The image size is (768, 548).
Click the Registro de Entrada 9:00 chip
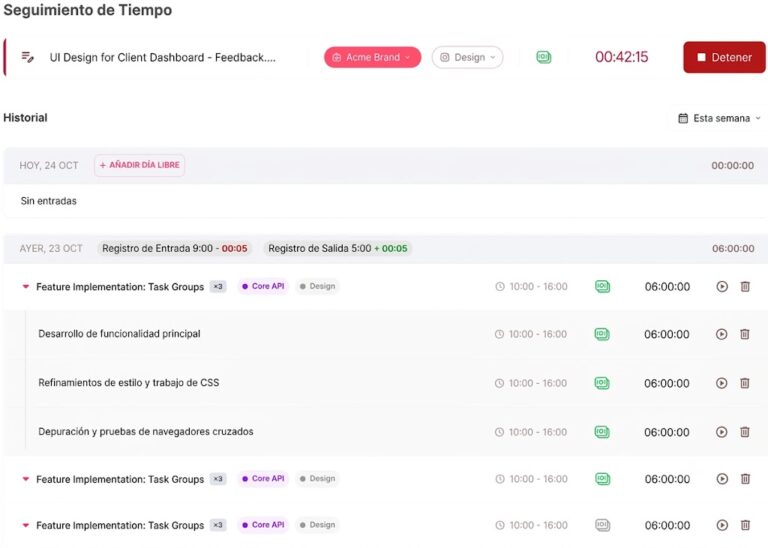[174, 248]
